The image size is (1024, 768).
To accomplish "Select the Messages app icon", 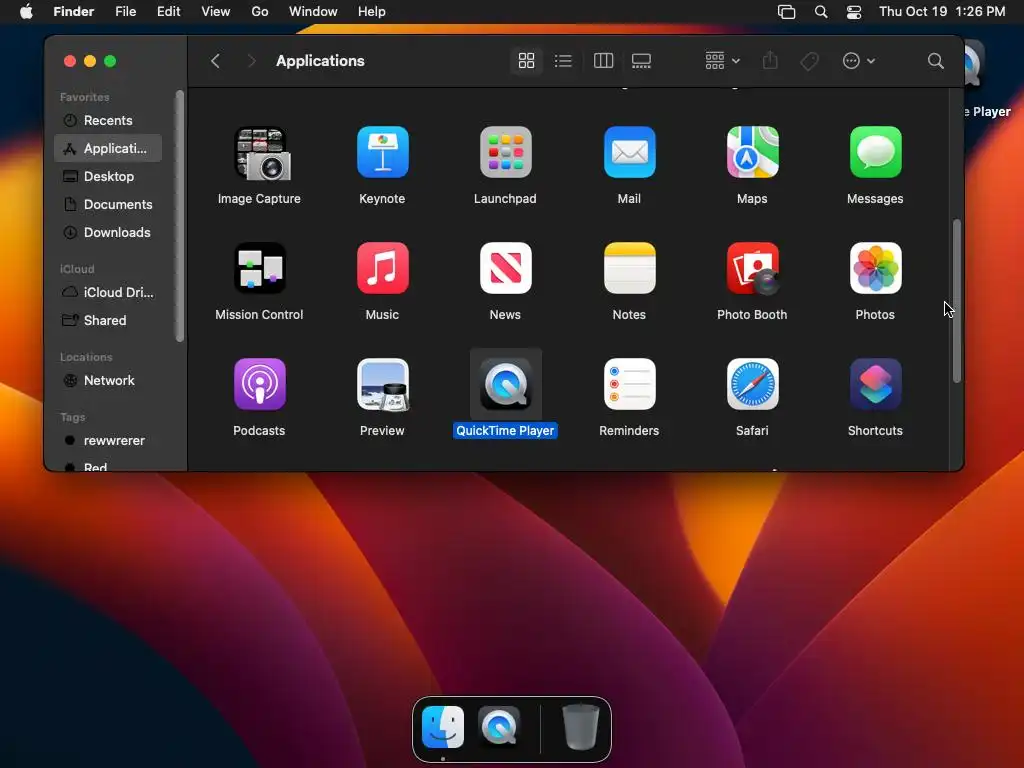I will [x=876, y=152].
